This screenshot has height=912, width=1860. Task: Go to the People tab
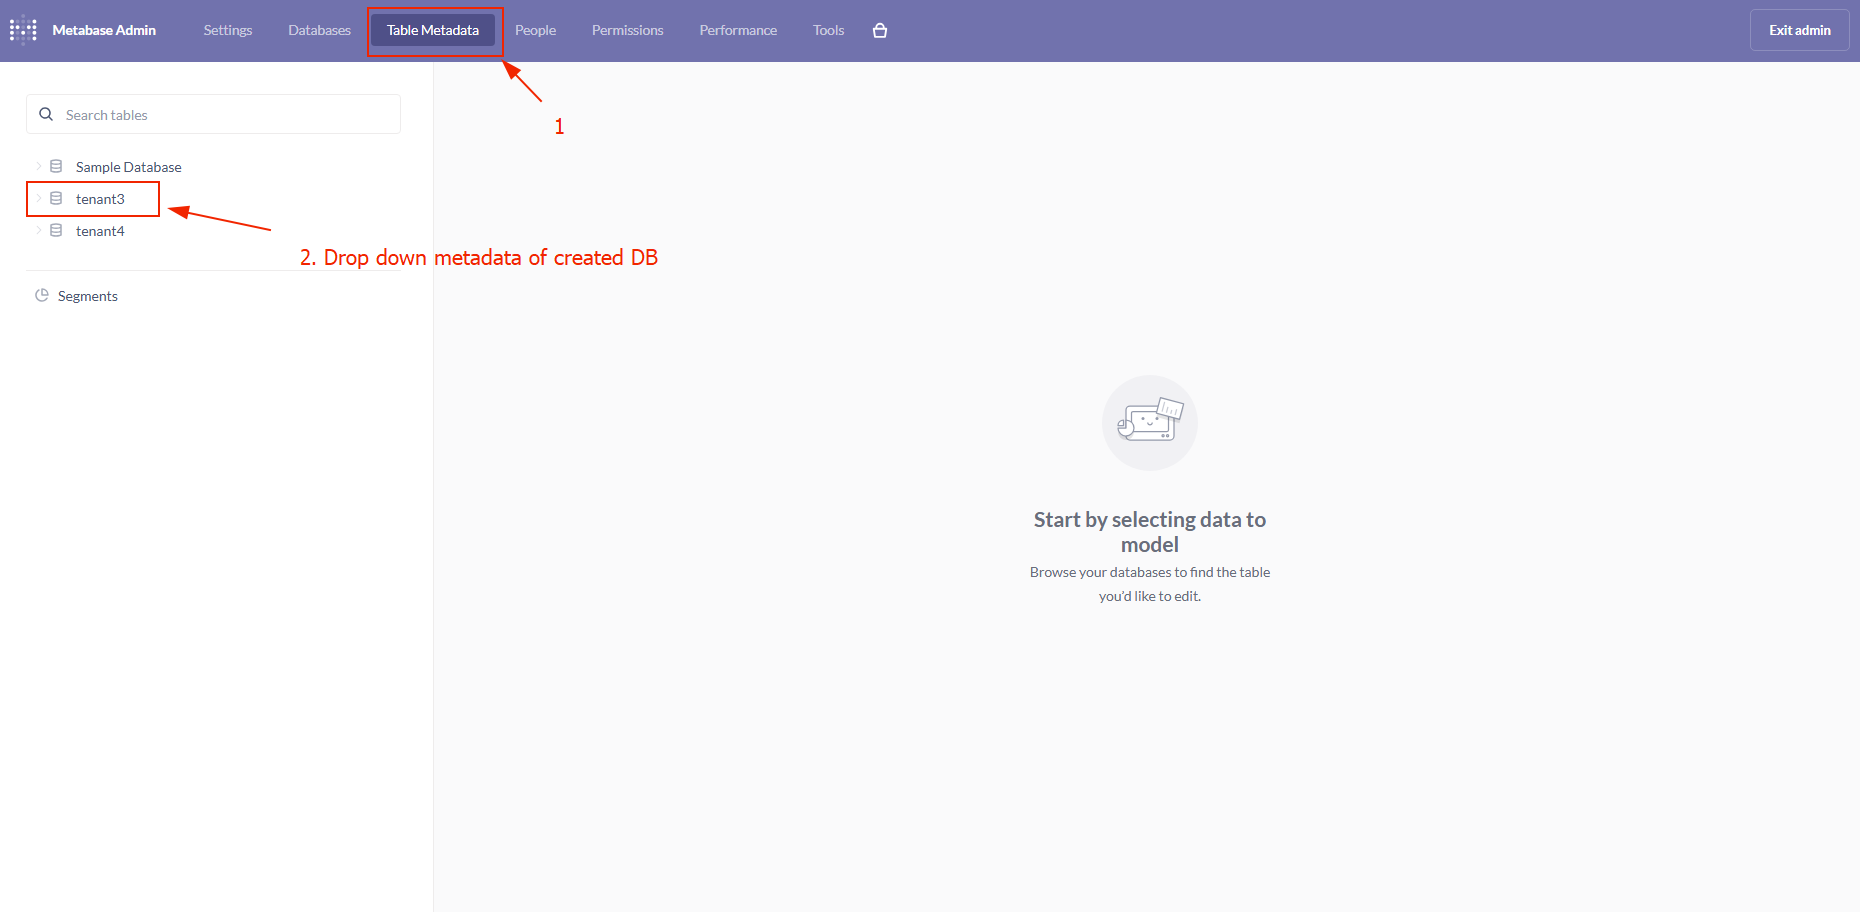535,31
